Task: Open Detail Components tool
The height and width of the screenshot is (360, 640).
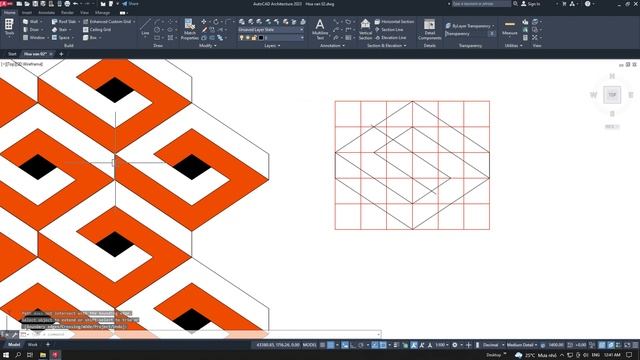Action: pyautogui.click(x=429, y=29)
